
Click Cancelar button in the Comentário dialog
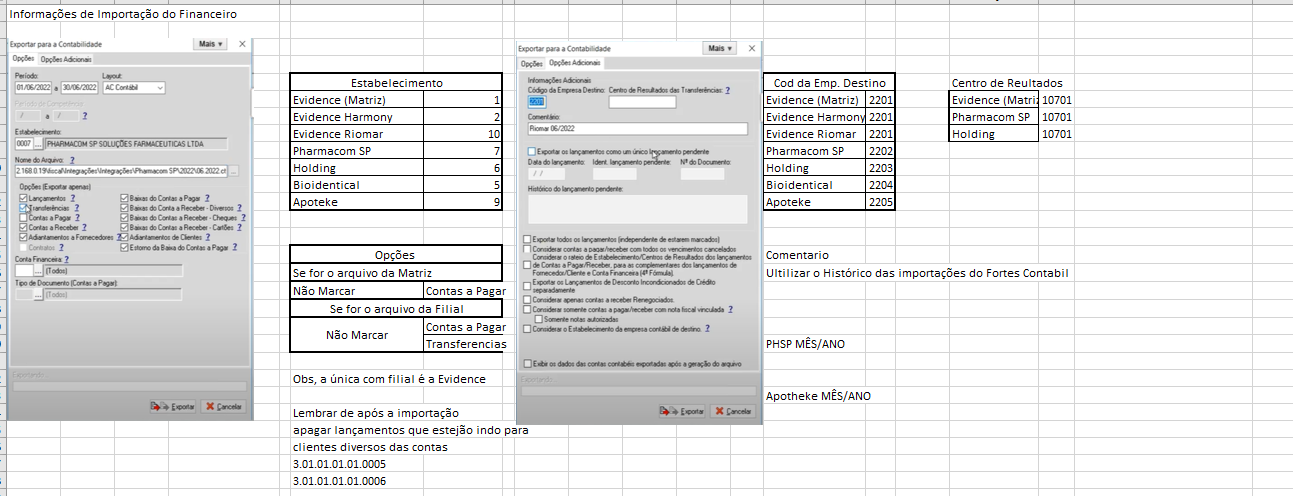(733, 411)
